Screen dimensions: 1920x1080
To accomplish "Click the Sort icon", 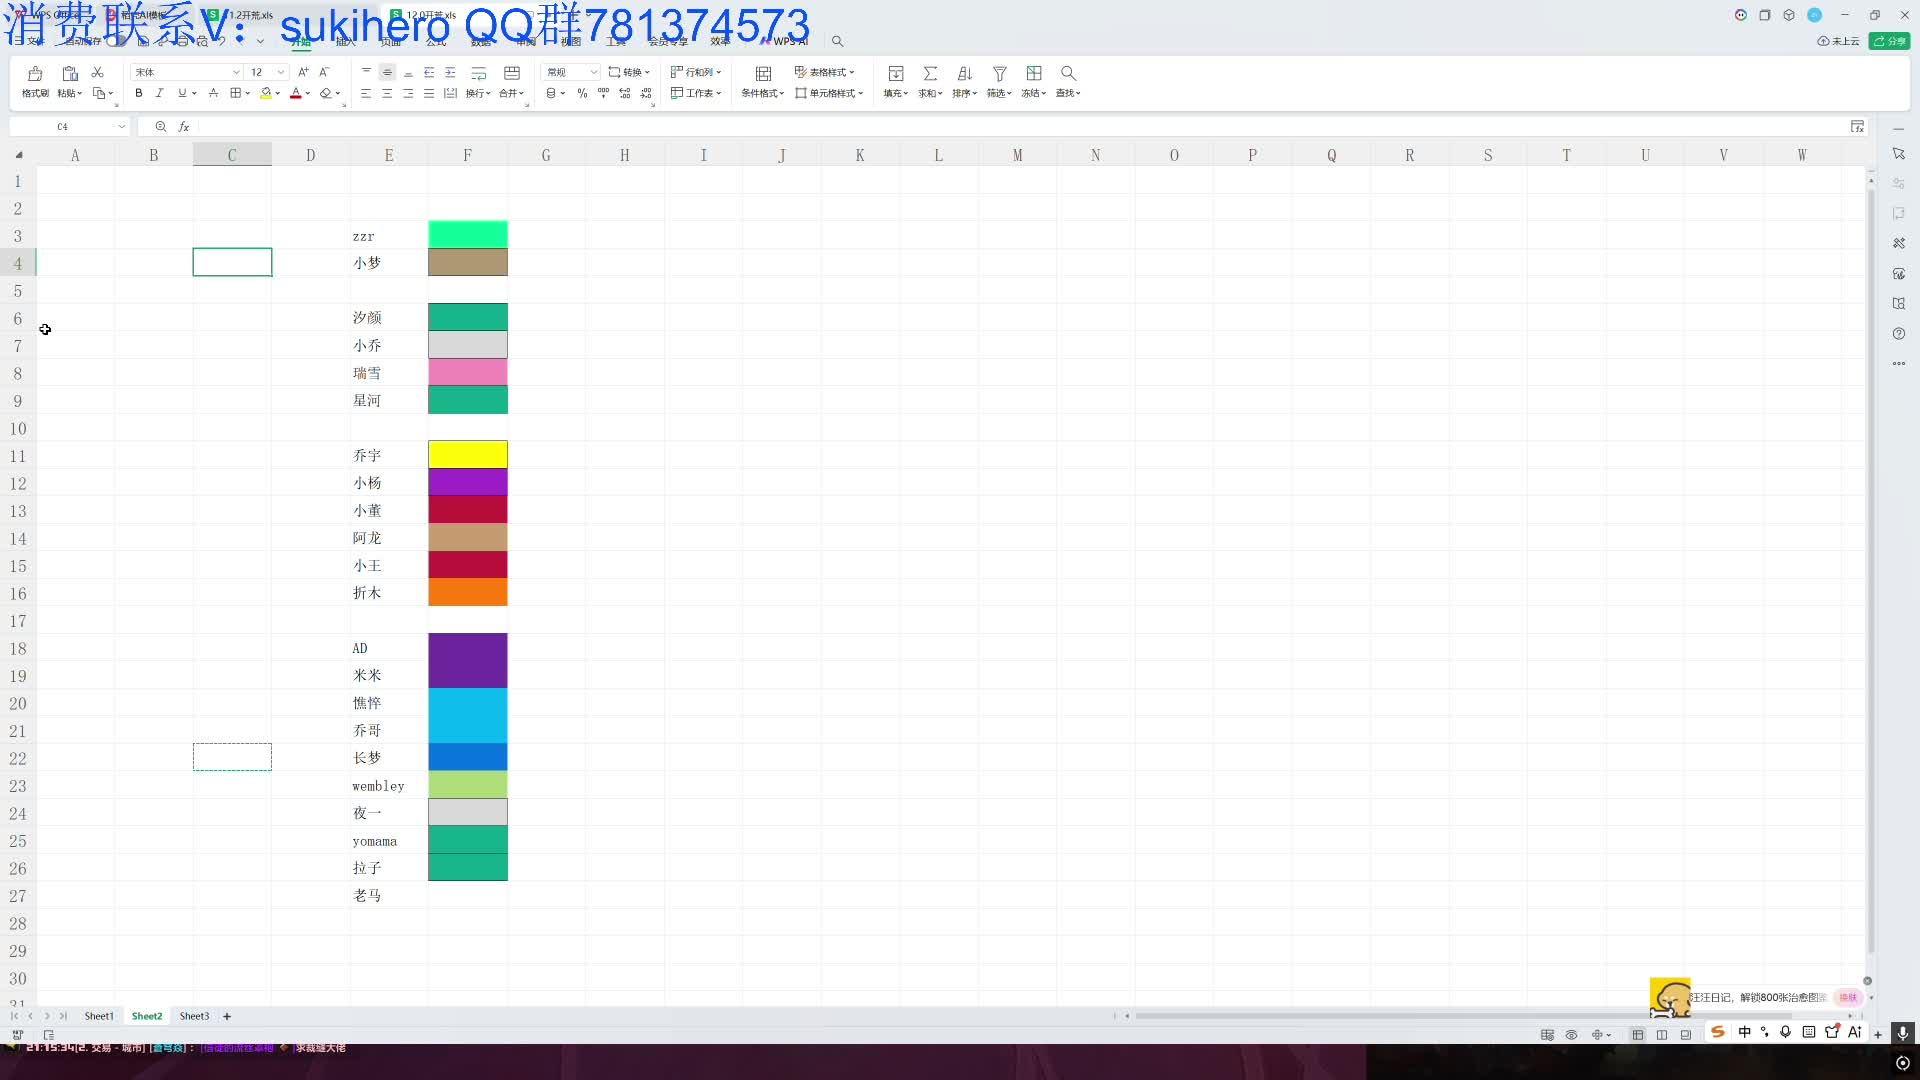I will (x=964, y=74).
